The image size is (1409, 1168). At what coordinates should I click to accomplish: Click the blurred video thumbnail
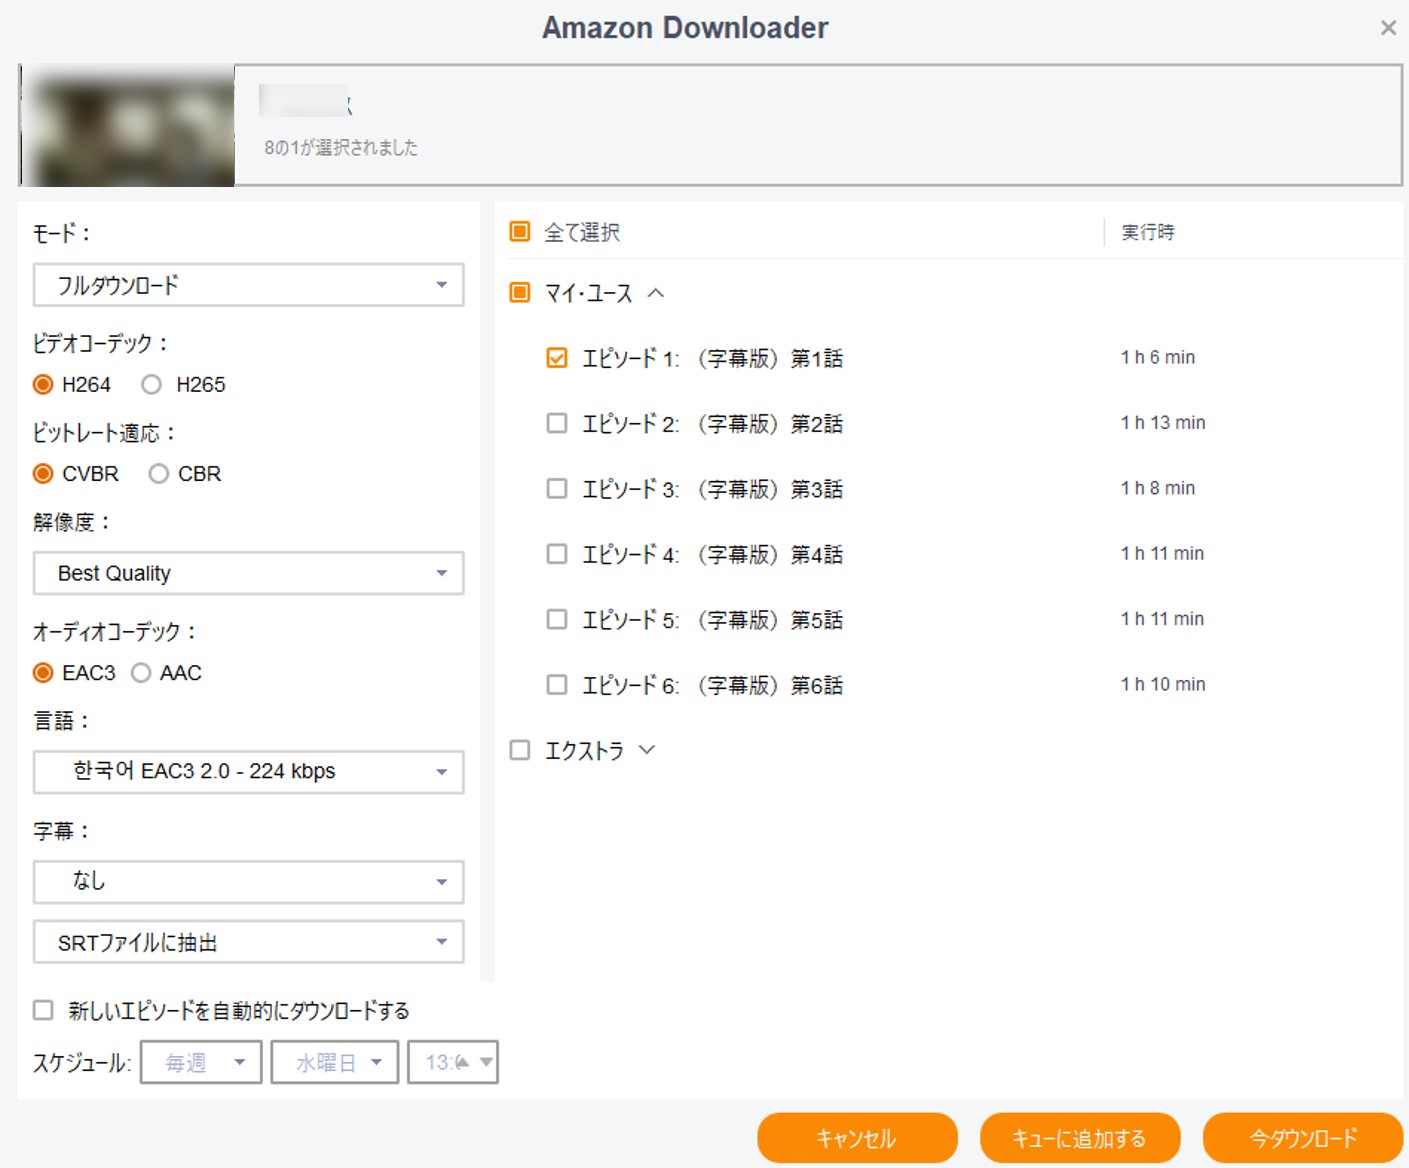pos(127,125)
